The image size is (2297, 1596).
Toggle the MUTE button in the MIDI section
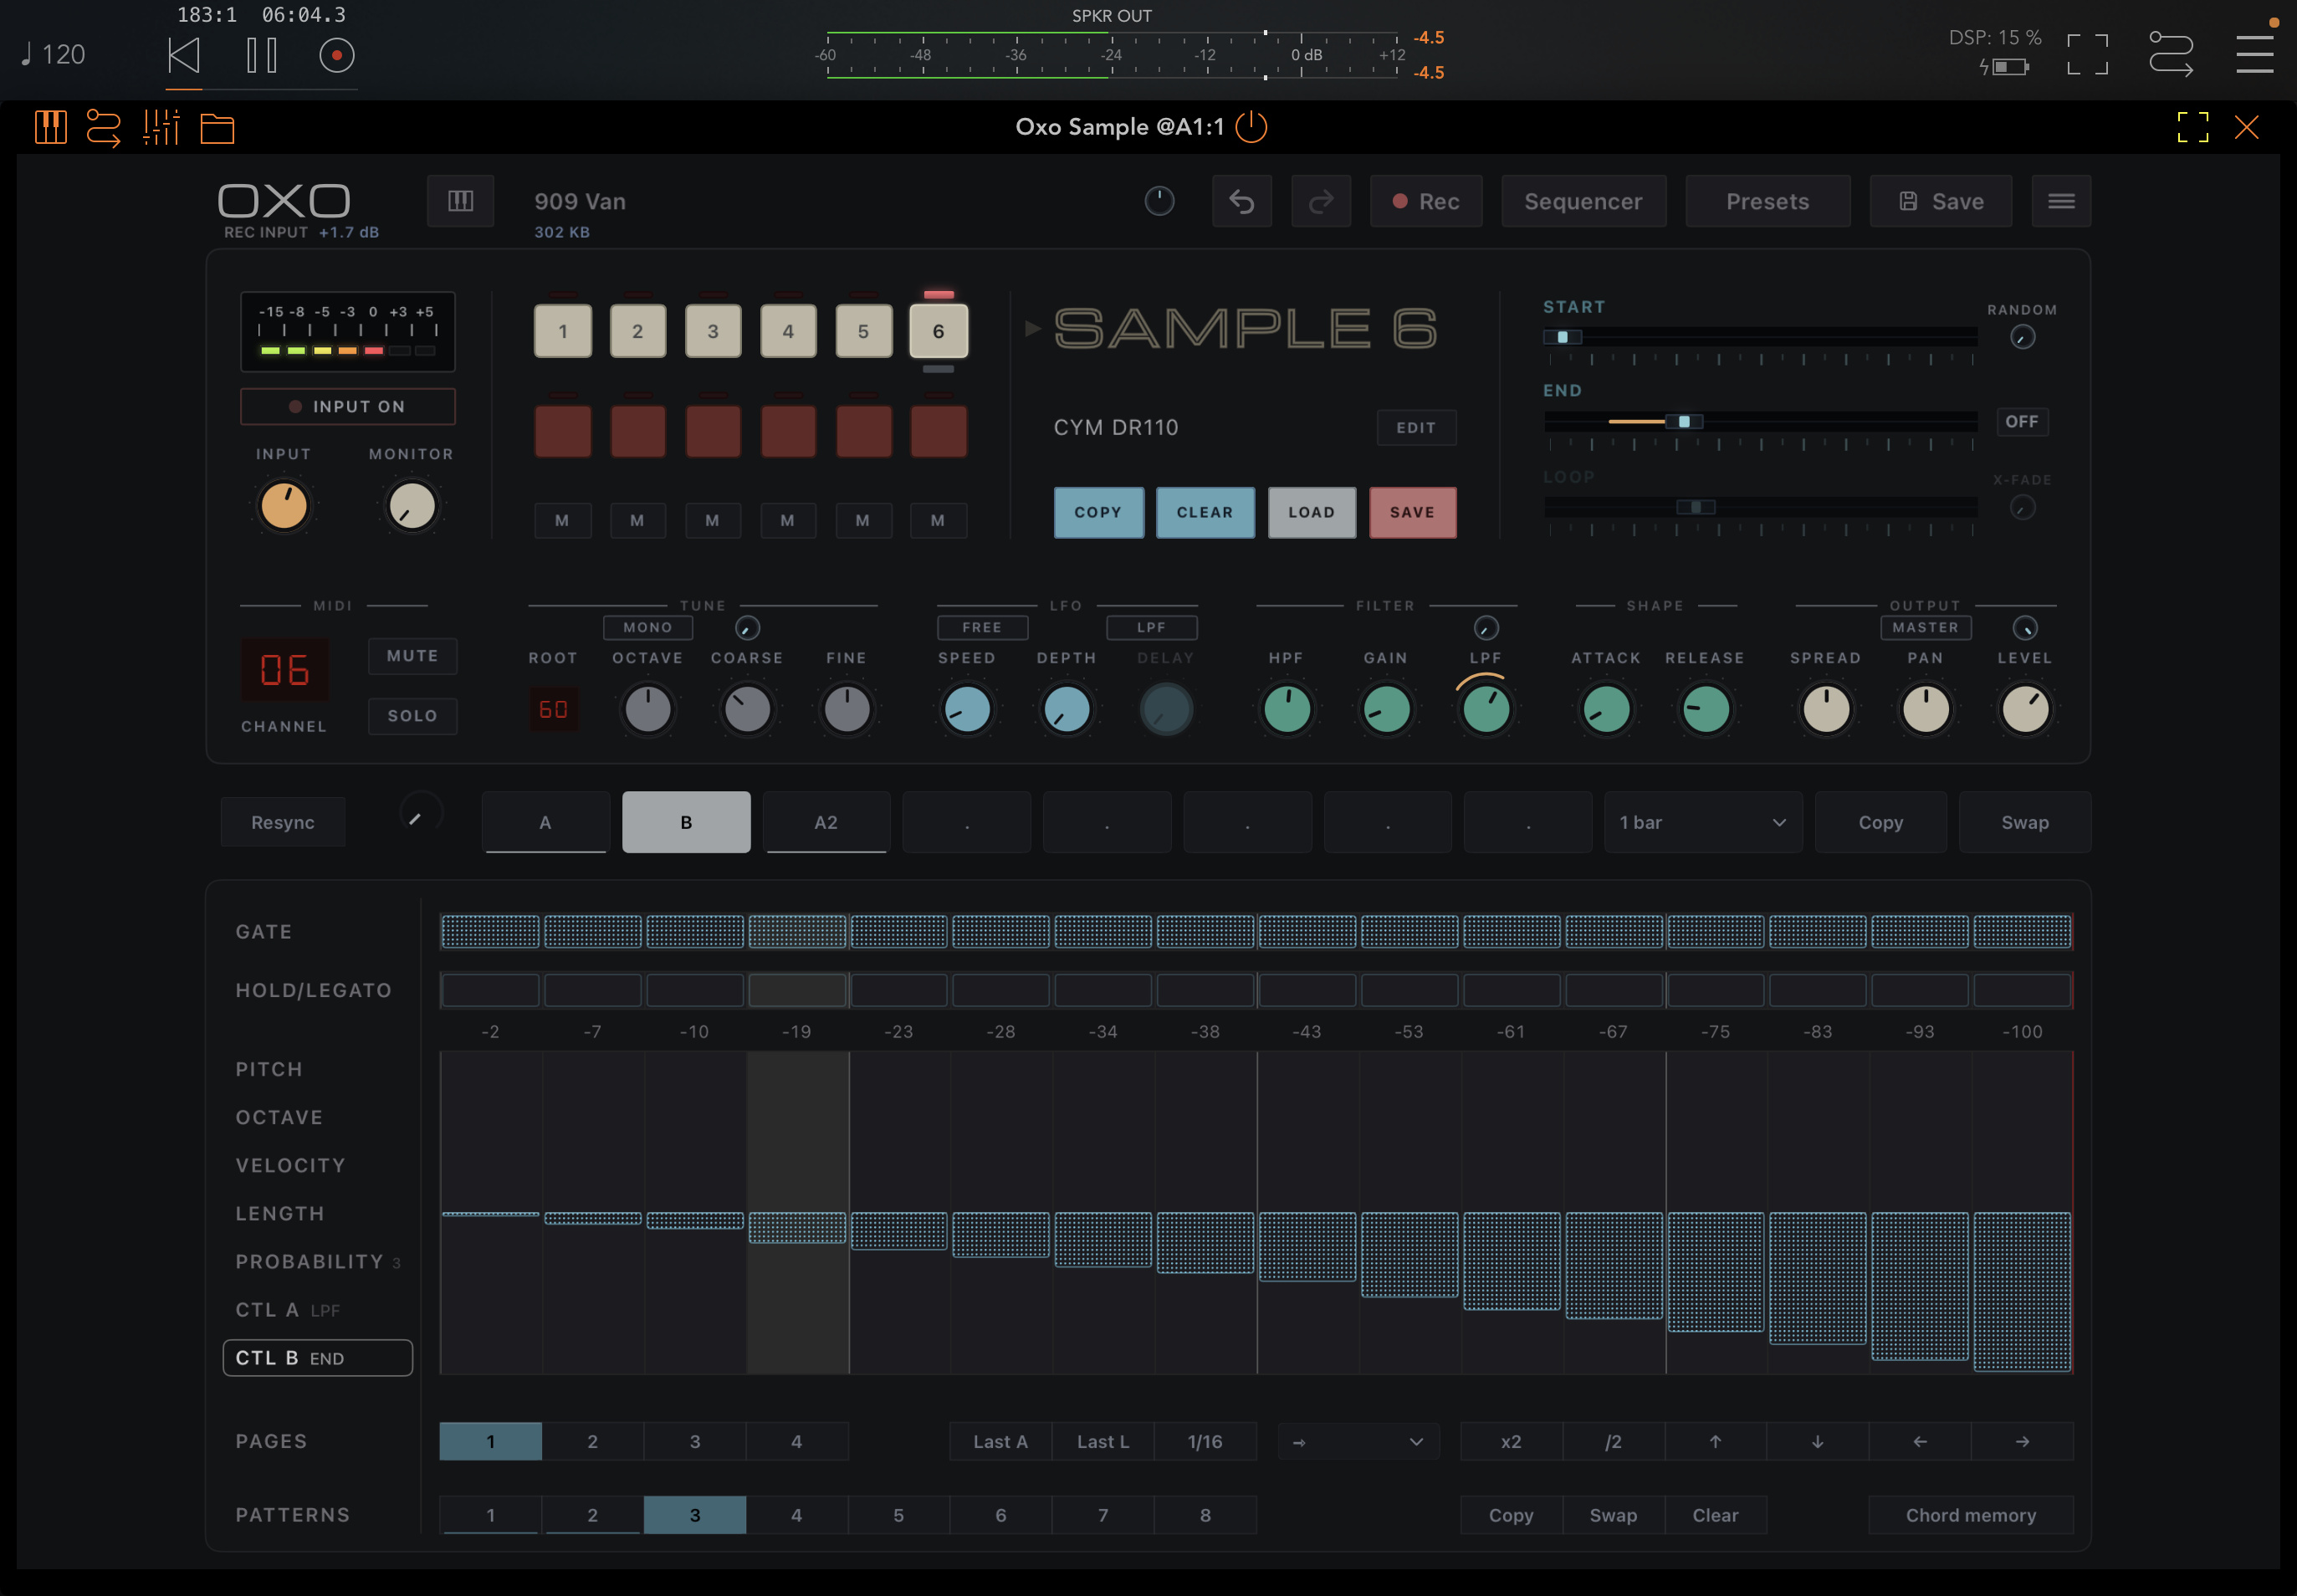[413, 656]
